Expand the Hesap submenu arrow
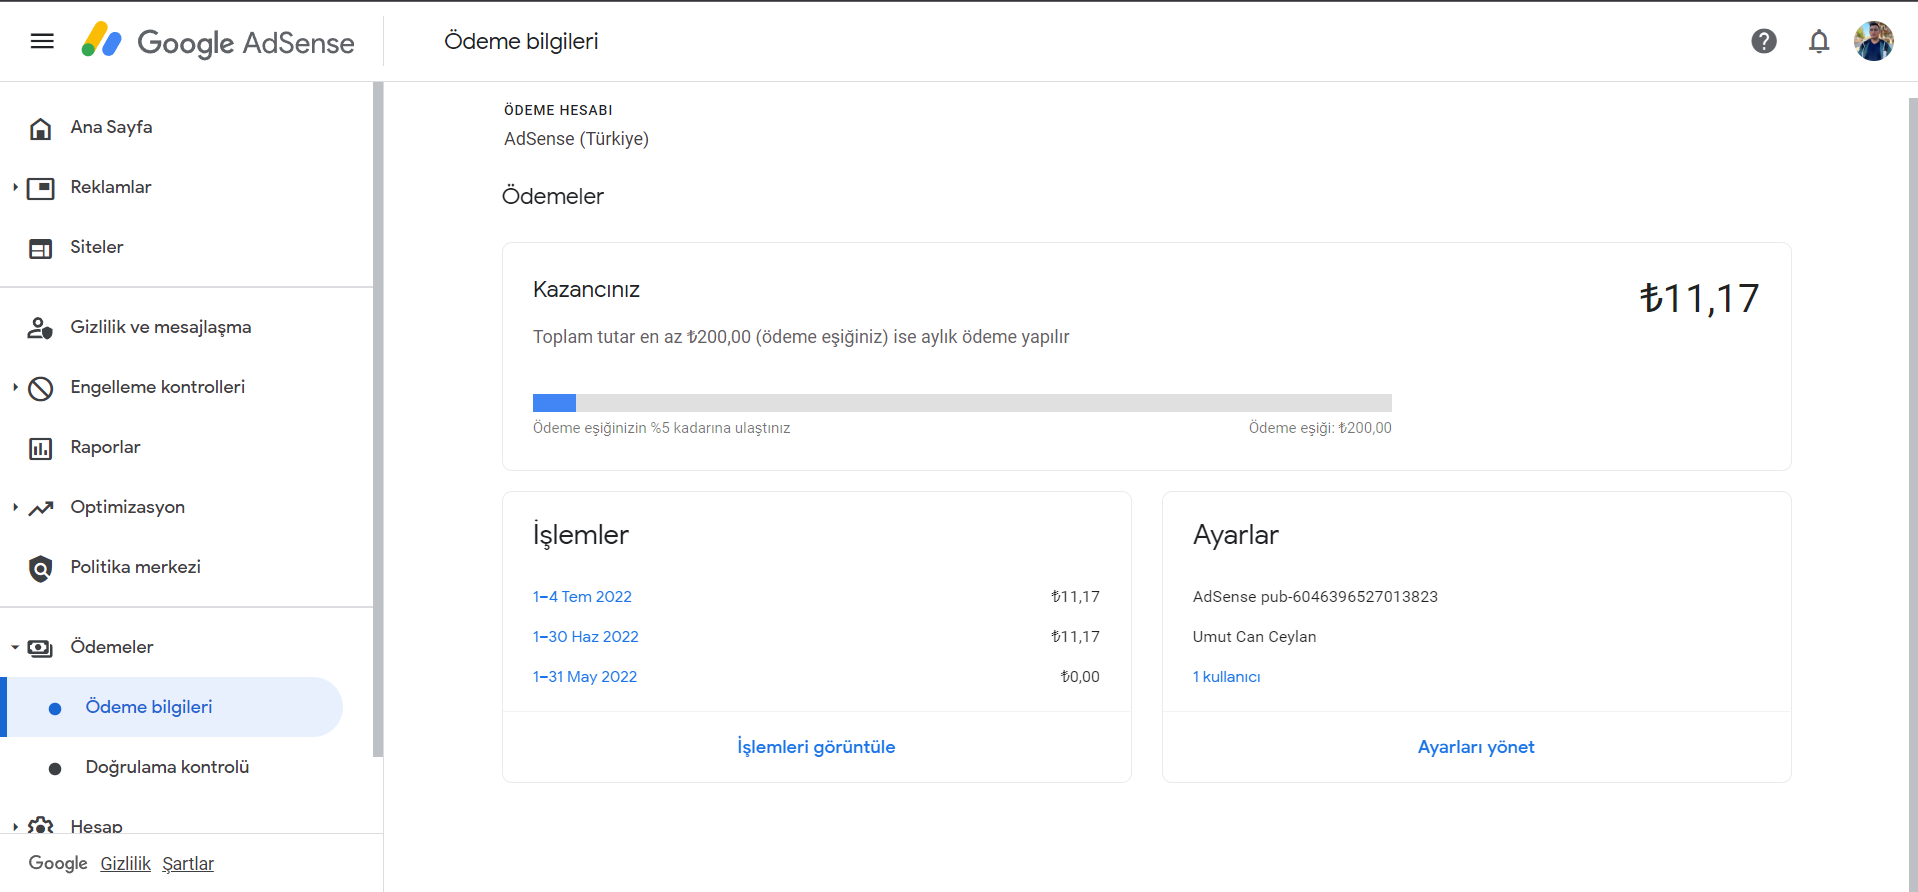Viewport: 1918px width, 892px height. pyautogui.click(x=15, y=827)
